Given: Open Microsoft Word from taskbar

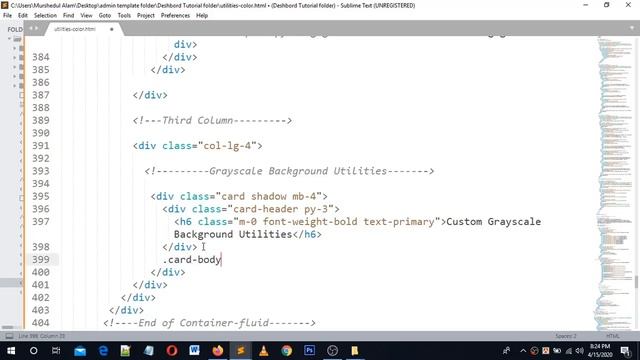Looking at the screenshot, I should pyautogui.click(x=195, y=351).
